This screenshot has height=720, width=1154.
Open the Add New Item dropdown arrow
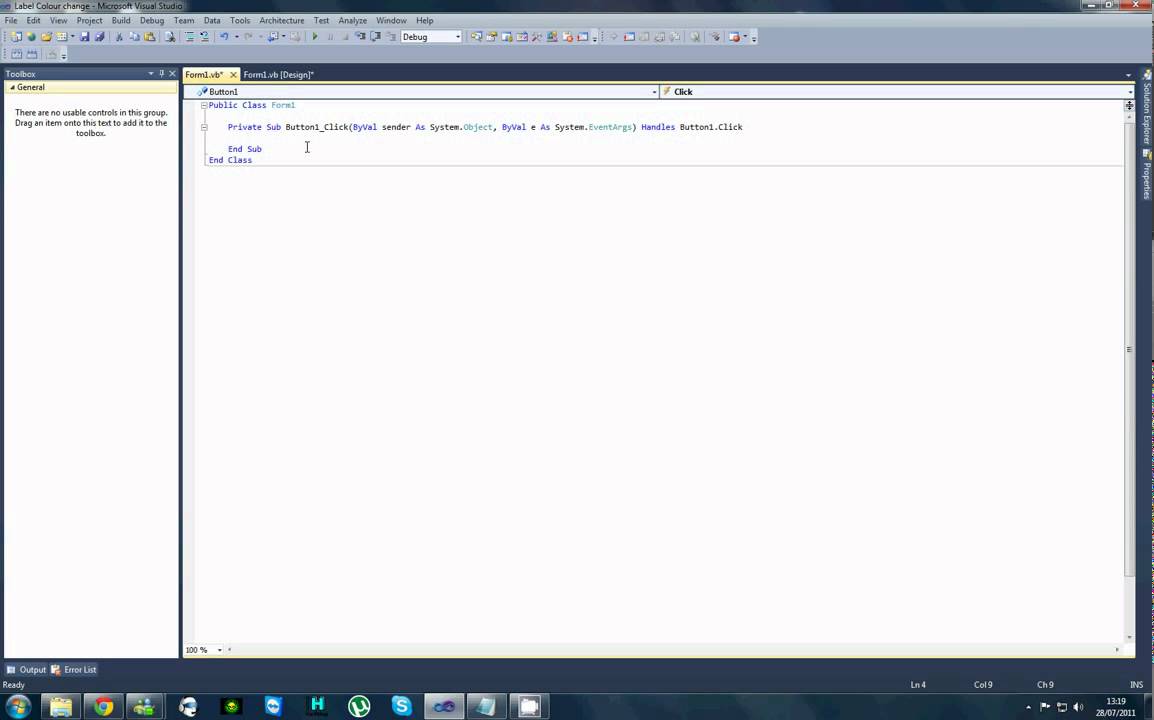(72, 36)
